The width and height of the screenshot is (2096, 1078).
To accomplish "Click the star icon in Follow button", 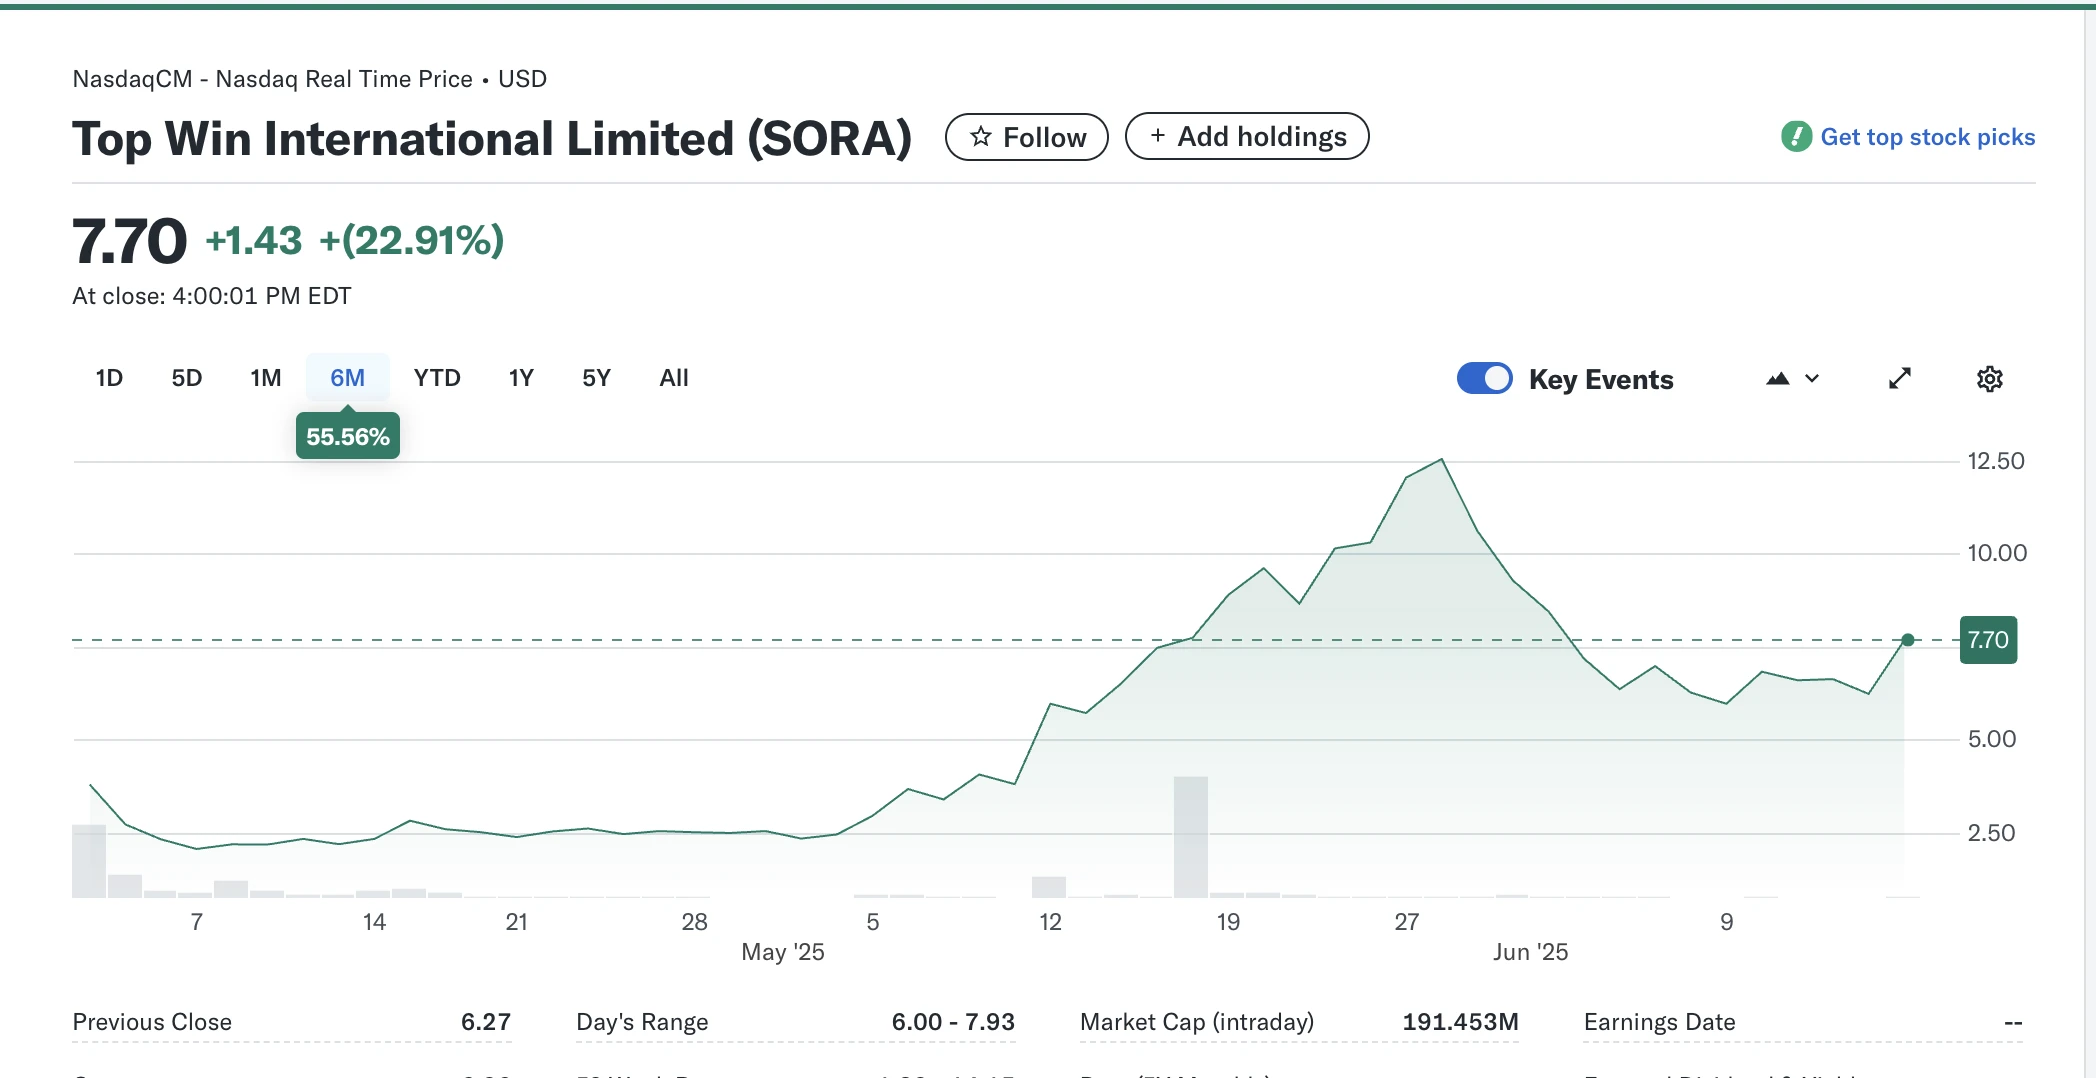I will pyautogui.click(x=981, y=137).
